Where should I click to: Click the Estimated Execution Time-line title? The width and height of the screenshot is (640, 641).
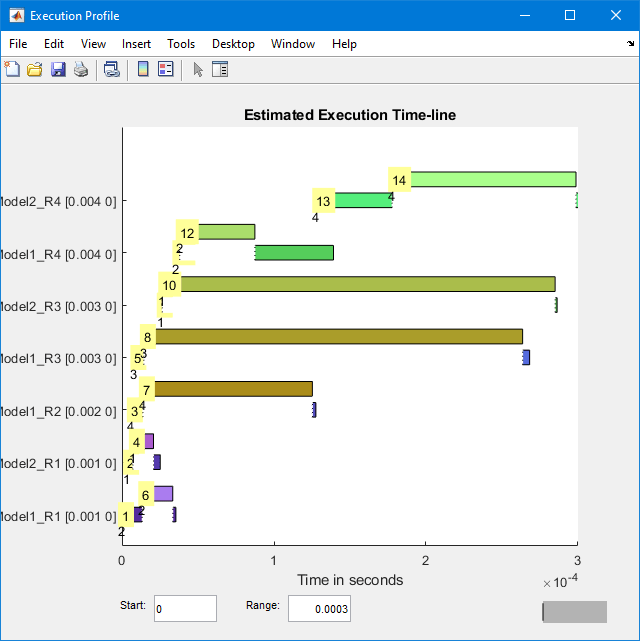pyautogui.click(x=350, y=115)
